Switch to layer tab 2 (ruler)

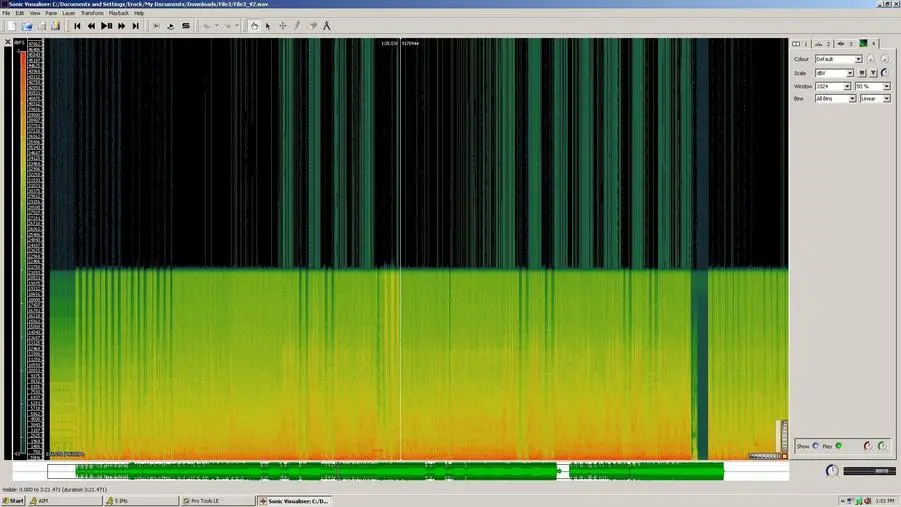[x=822, y=44]
